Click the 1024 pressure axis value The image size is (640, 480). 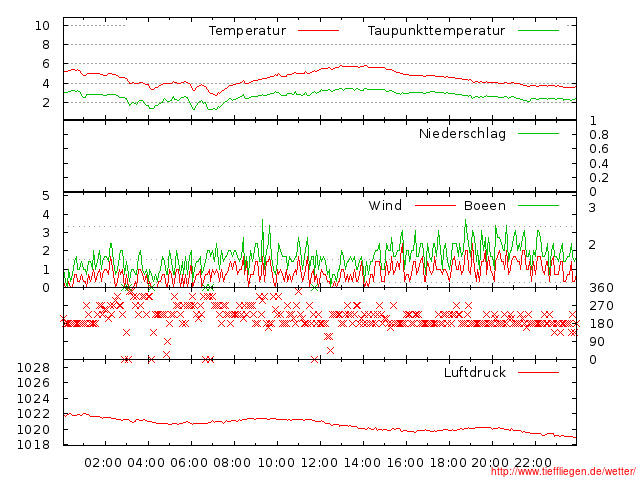[33, 398]
